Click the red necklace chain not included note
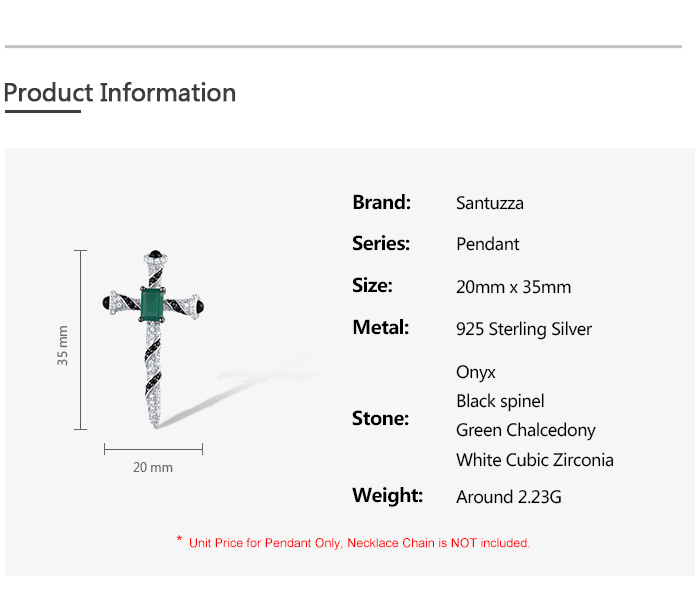 pos(359,543)
